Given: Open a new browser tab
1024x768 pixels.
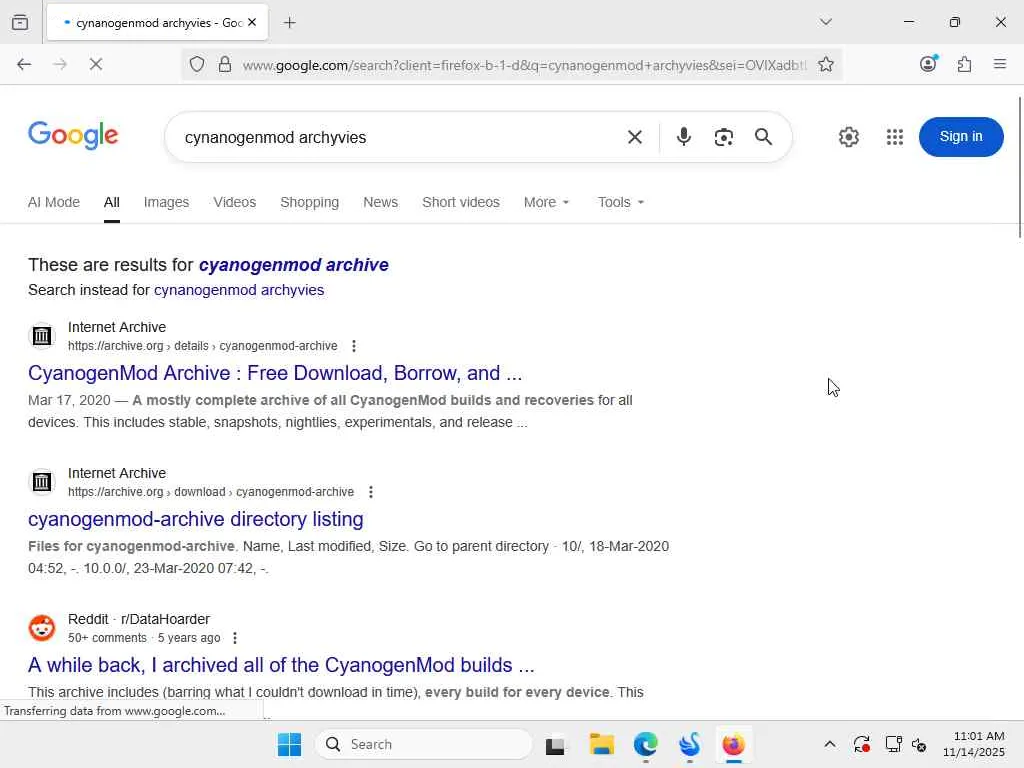Looking at the screenshot, I should tap(289, 23).
